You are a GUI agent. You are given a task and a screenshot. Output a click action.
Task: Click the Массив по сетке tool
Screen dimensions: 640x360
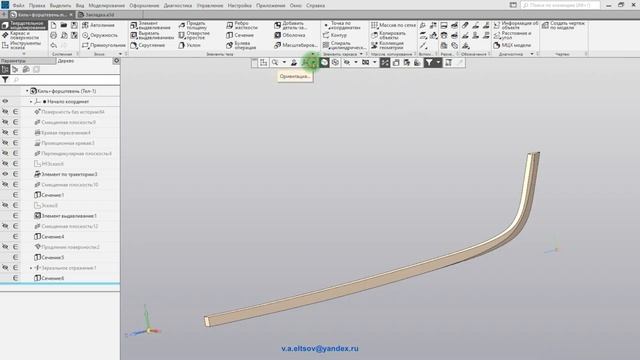tap(393, 25)
